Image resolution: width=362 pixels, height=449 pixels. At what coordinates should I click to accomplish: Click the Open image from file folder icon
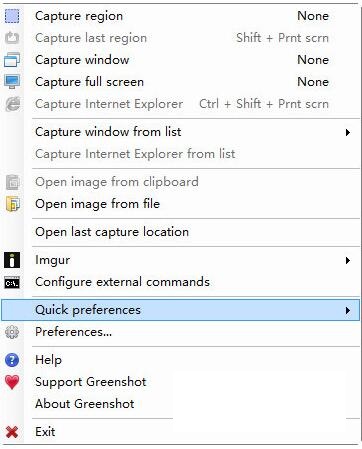(x=12, y=204)
